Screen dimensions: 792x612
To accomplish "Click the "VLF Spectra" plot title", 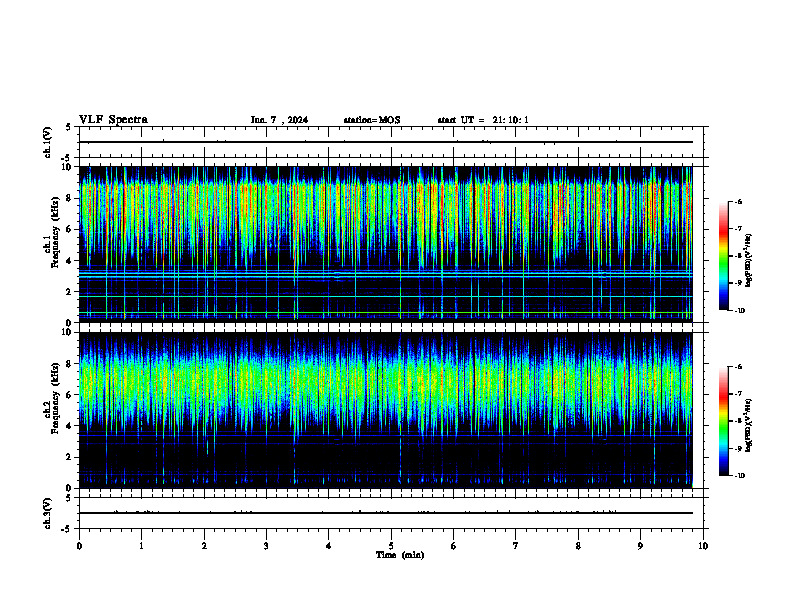I will (113, 120).
